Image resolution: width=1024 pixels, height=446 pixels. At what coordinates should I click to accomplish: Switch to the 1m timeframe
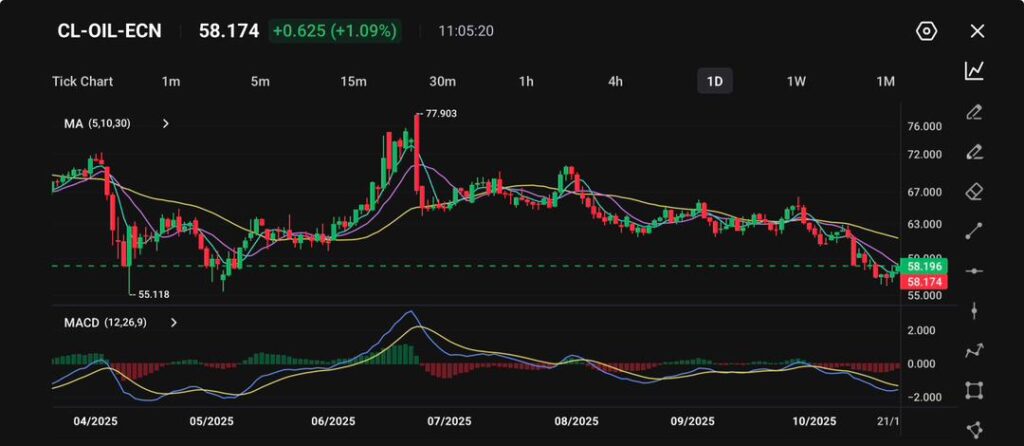click(171, 81)
